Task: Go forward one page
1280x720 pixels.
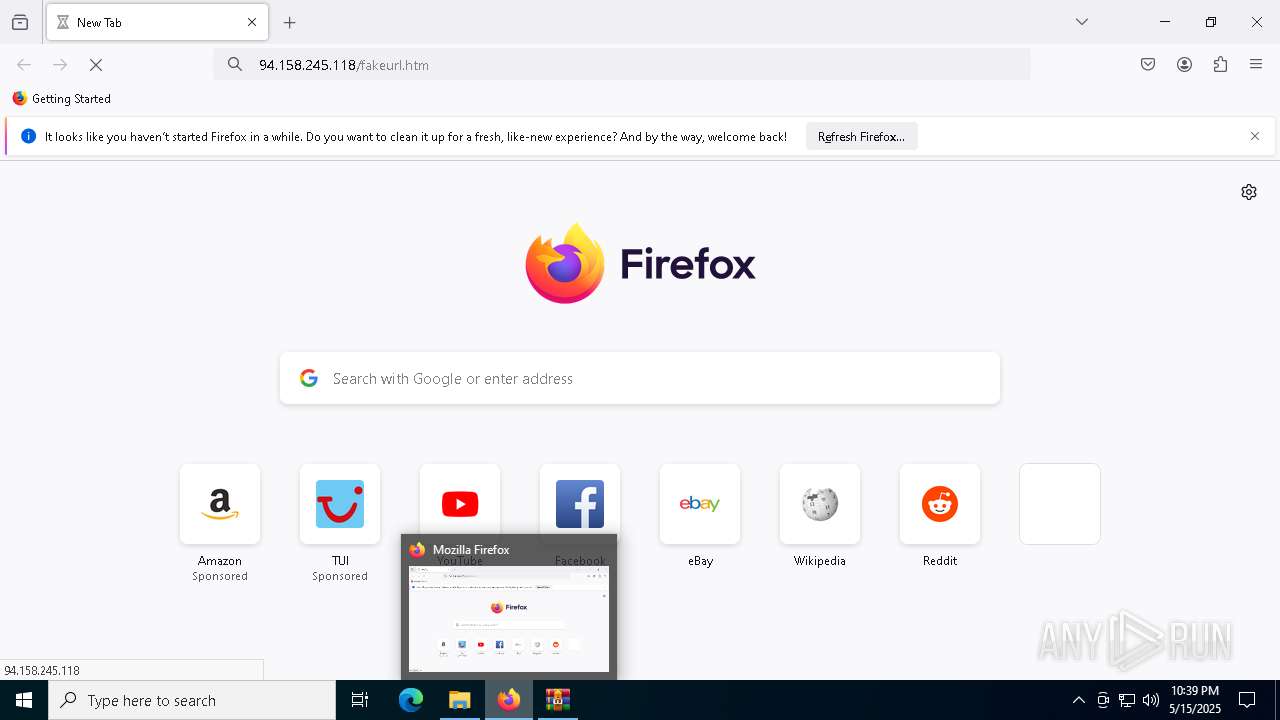Action: coord(60,65)
